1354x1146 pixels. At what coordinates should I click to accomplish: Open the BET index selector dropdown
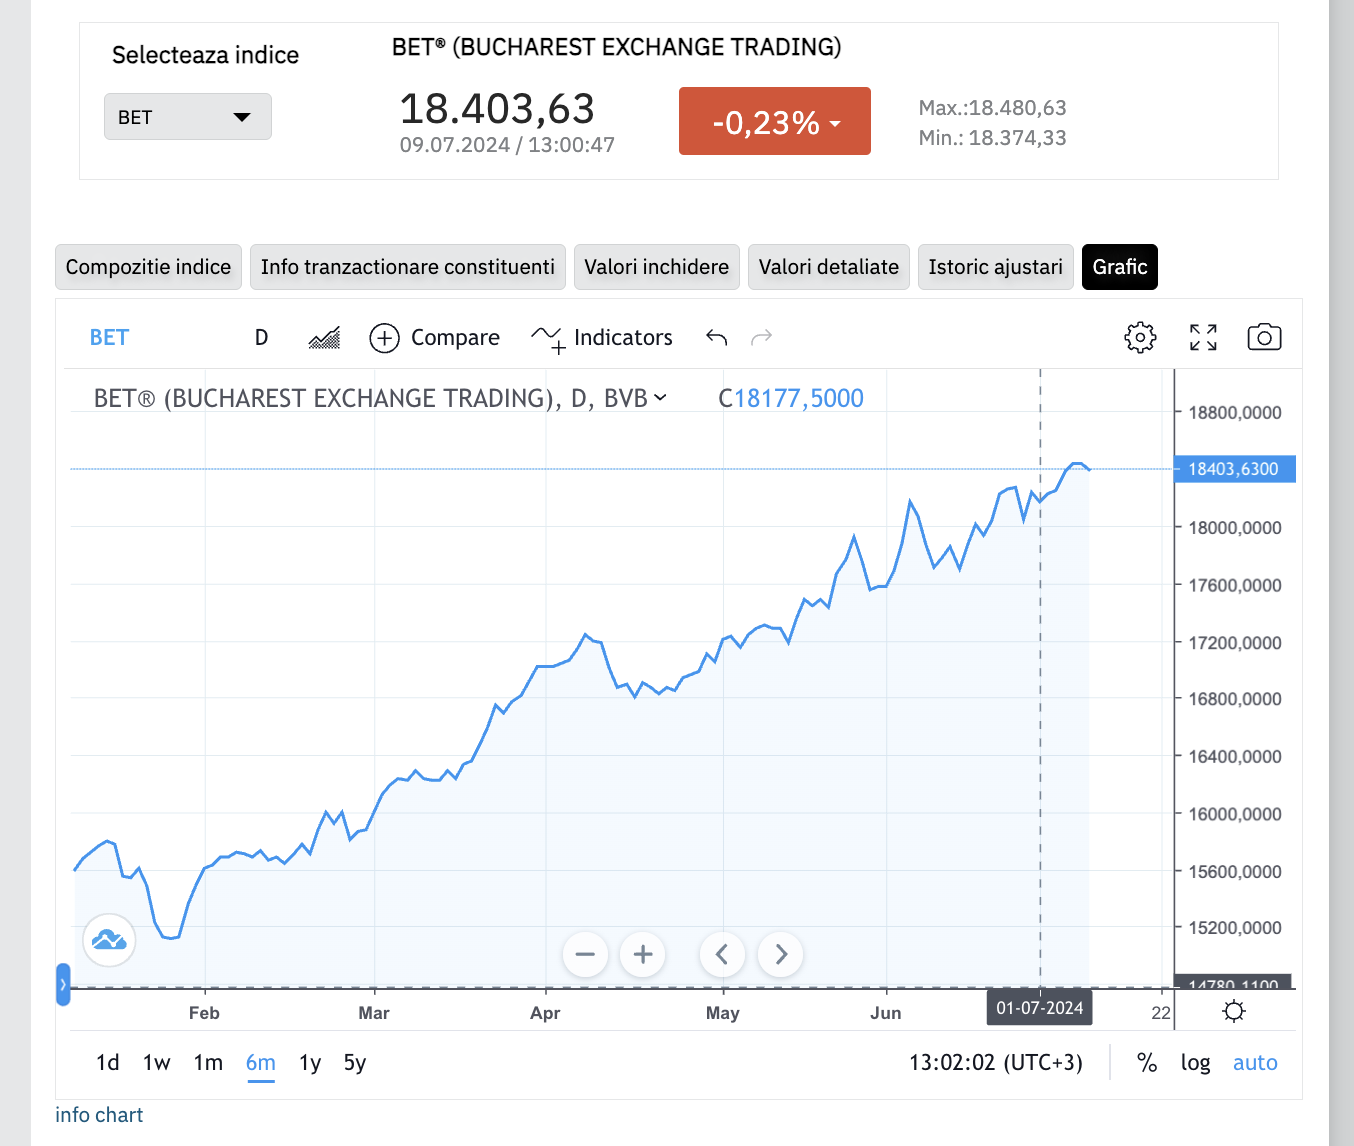coord(188,117)
